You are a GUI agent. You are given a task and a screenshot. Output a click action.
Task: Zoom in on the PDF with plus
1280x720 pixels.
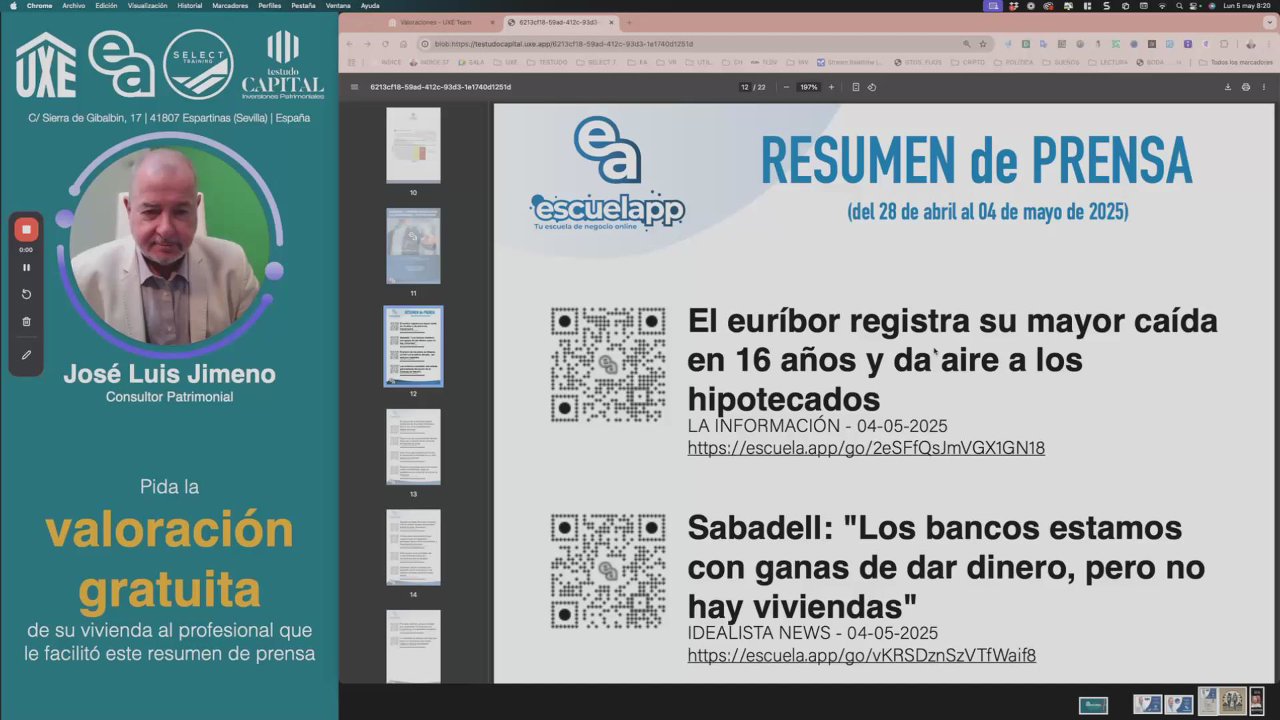(831, 87)
